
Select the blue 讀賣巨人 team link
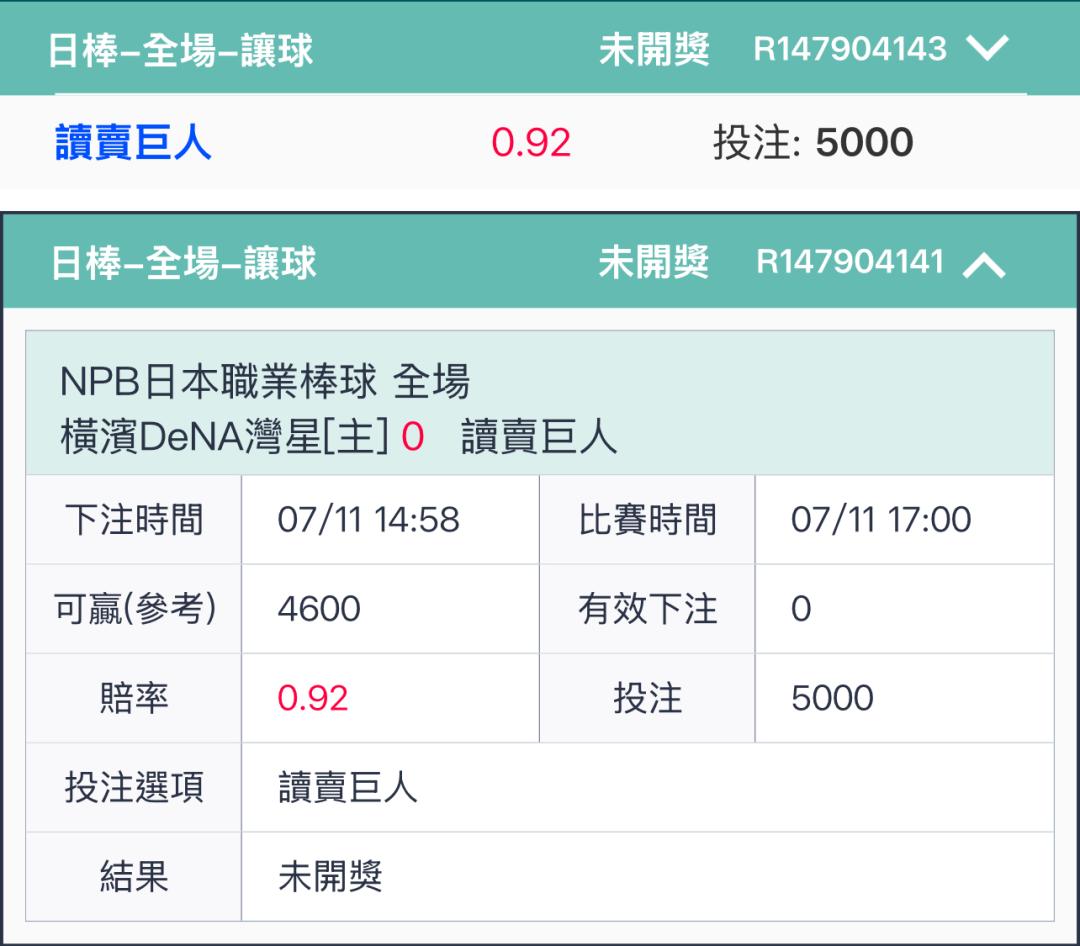click(x=133, y=142)
